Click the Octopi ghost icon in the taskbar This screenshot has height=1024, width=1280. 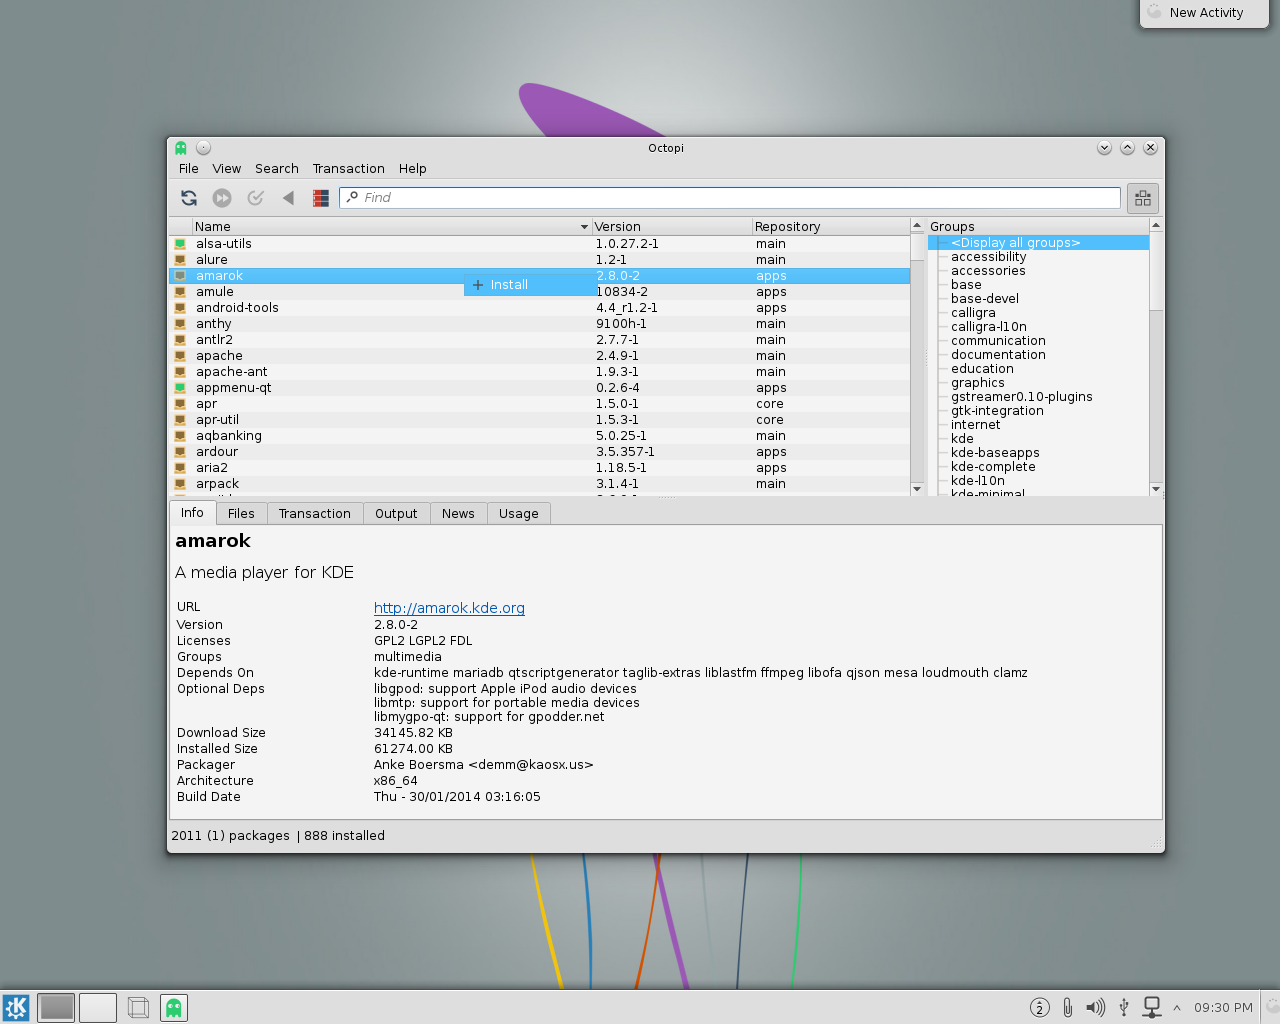tap(174, 1007)
